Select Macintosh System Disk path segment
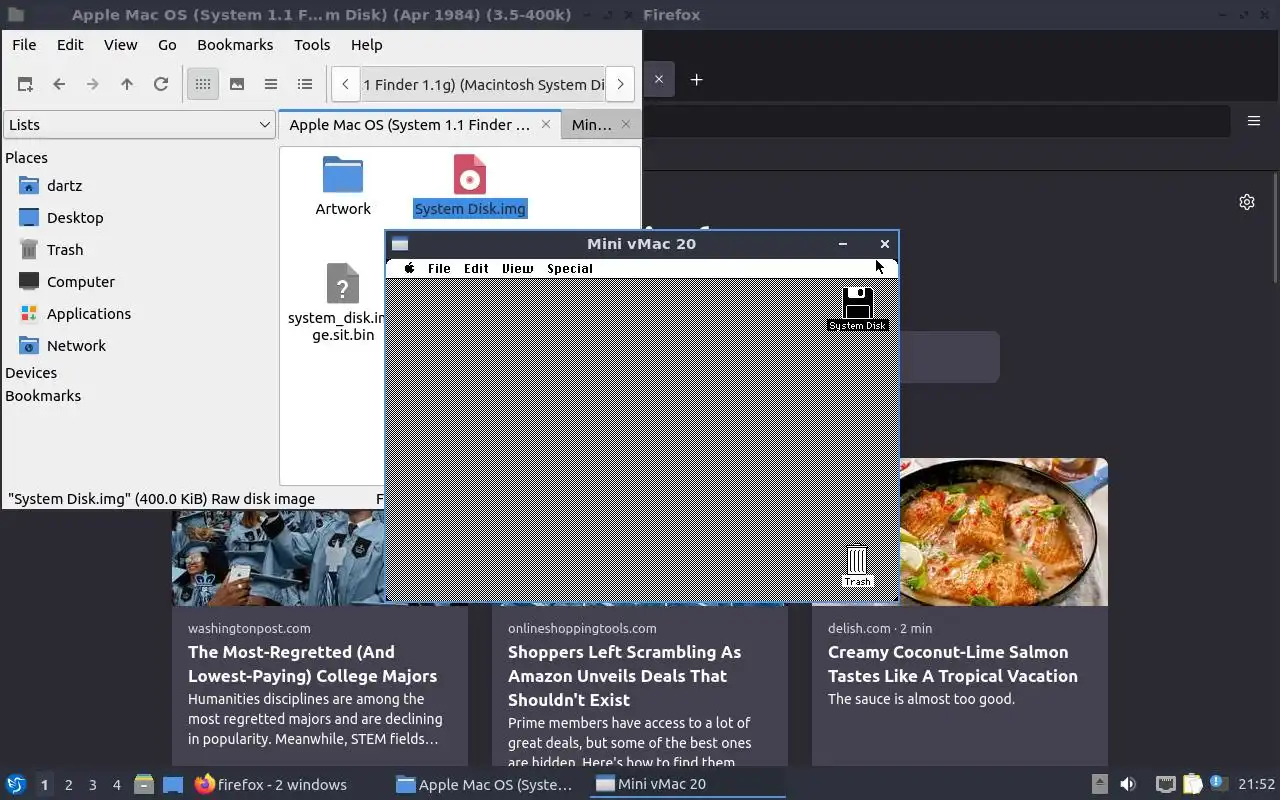 483,84
